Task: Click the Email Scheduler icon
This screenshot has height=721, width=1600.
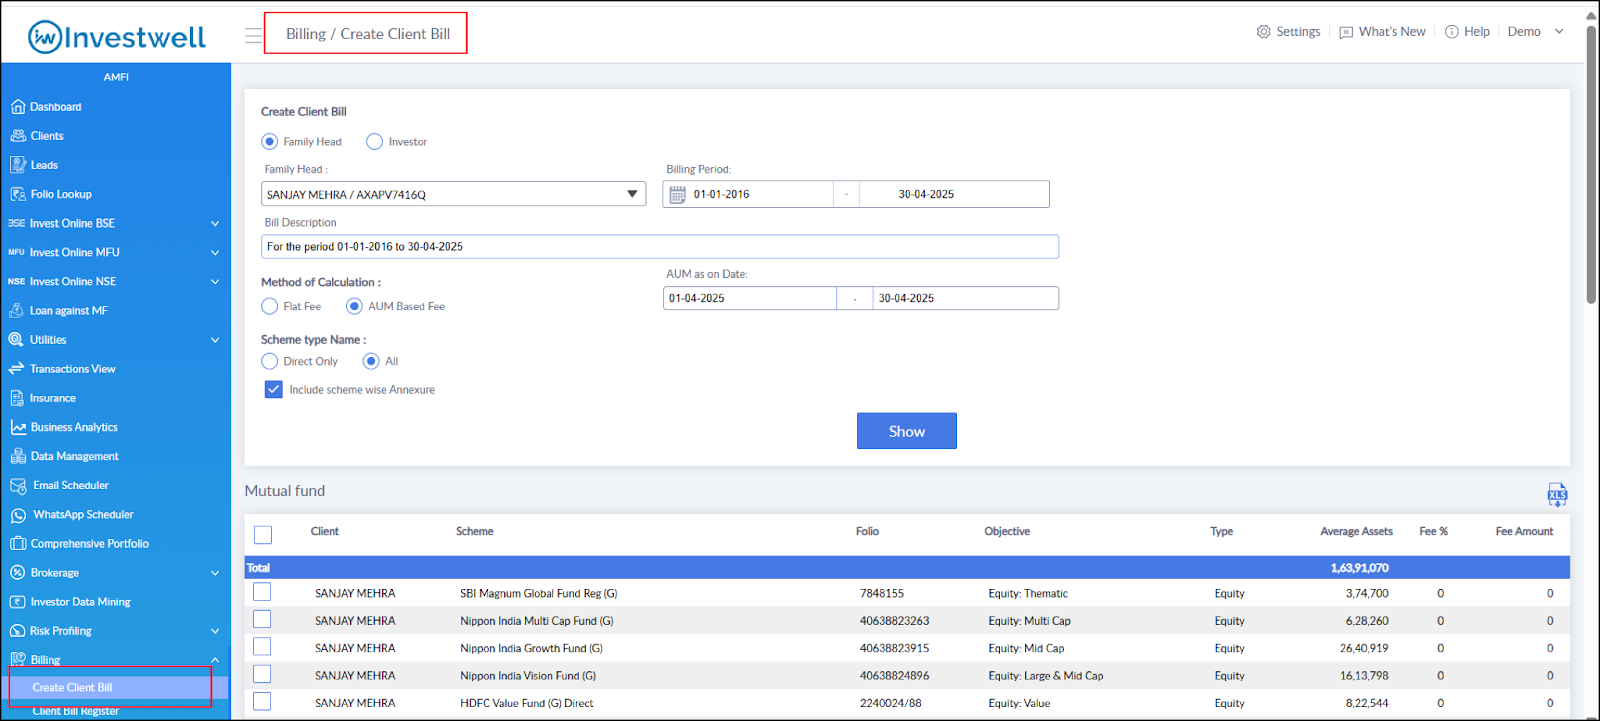Action: 17,486
